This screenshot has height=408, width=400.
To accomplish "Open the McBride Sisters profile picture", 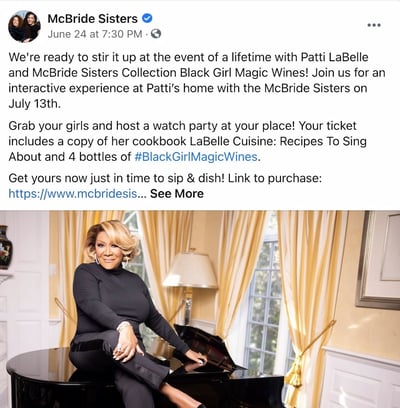I will click(x=25, y=26).
